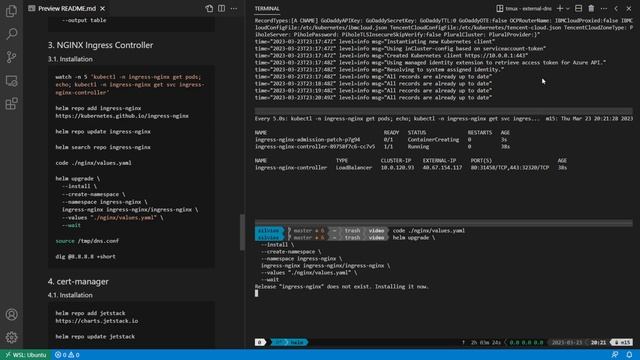Click the 'helm repo update ingress-nginx' line

[x=103, y=131]
